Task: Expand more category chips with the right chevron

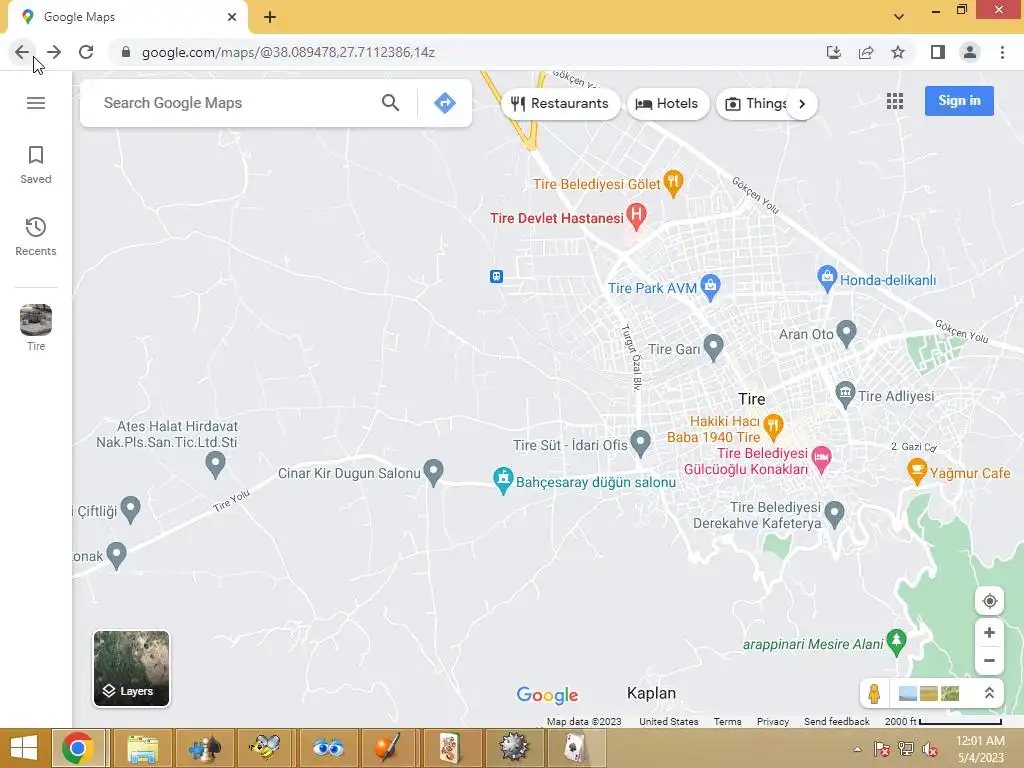Action: (x=802, y=104)
